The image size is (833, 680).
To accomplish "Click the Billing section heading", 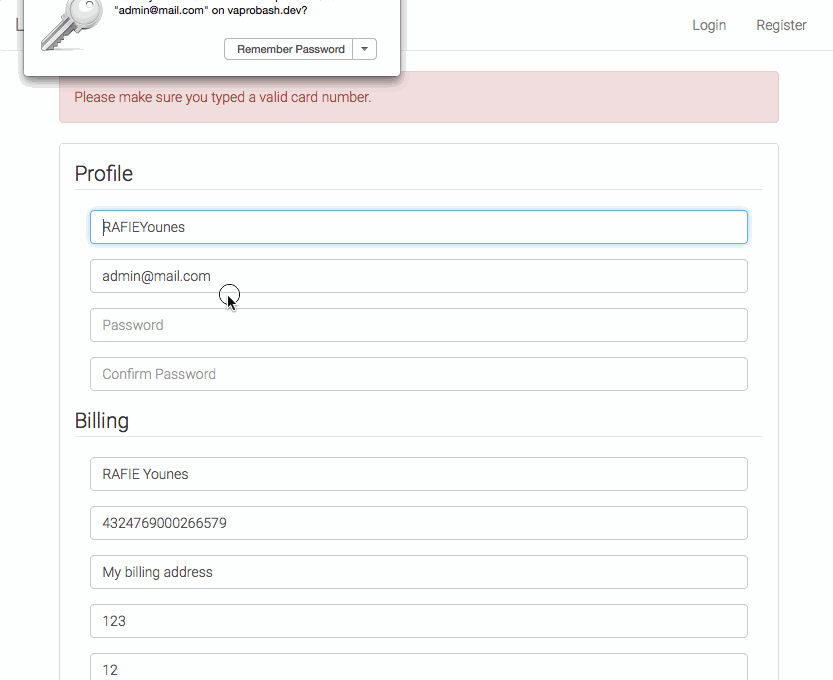I will (102, 421).
